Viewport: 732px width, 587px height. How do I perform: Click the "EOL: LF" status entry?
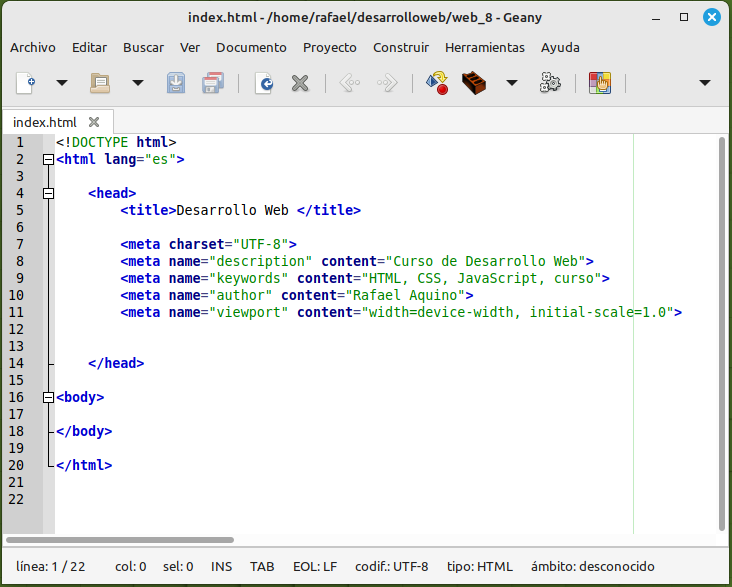click(x=315, y=567)
